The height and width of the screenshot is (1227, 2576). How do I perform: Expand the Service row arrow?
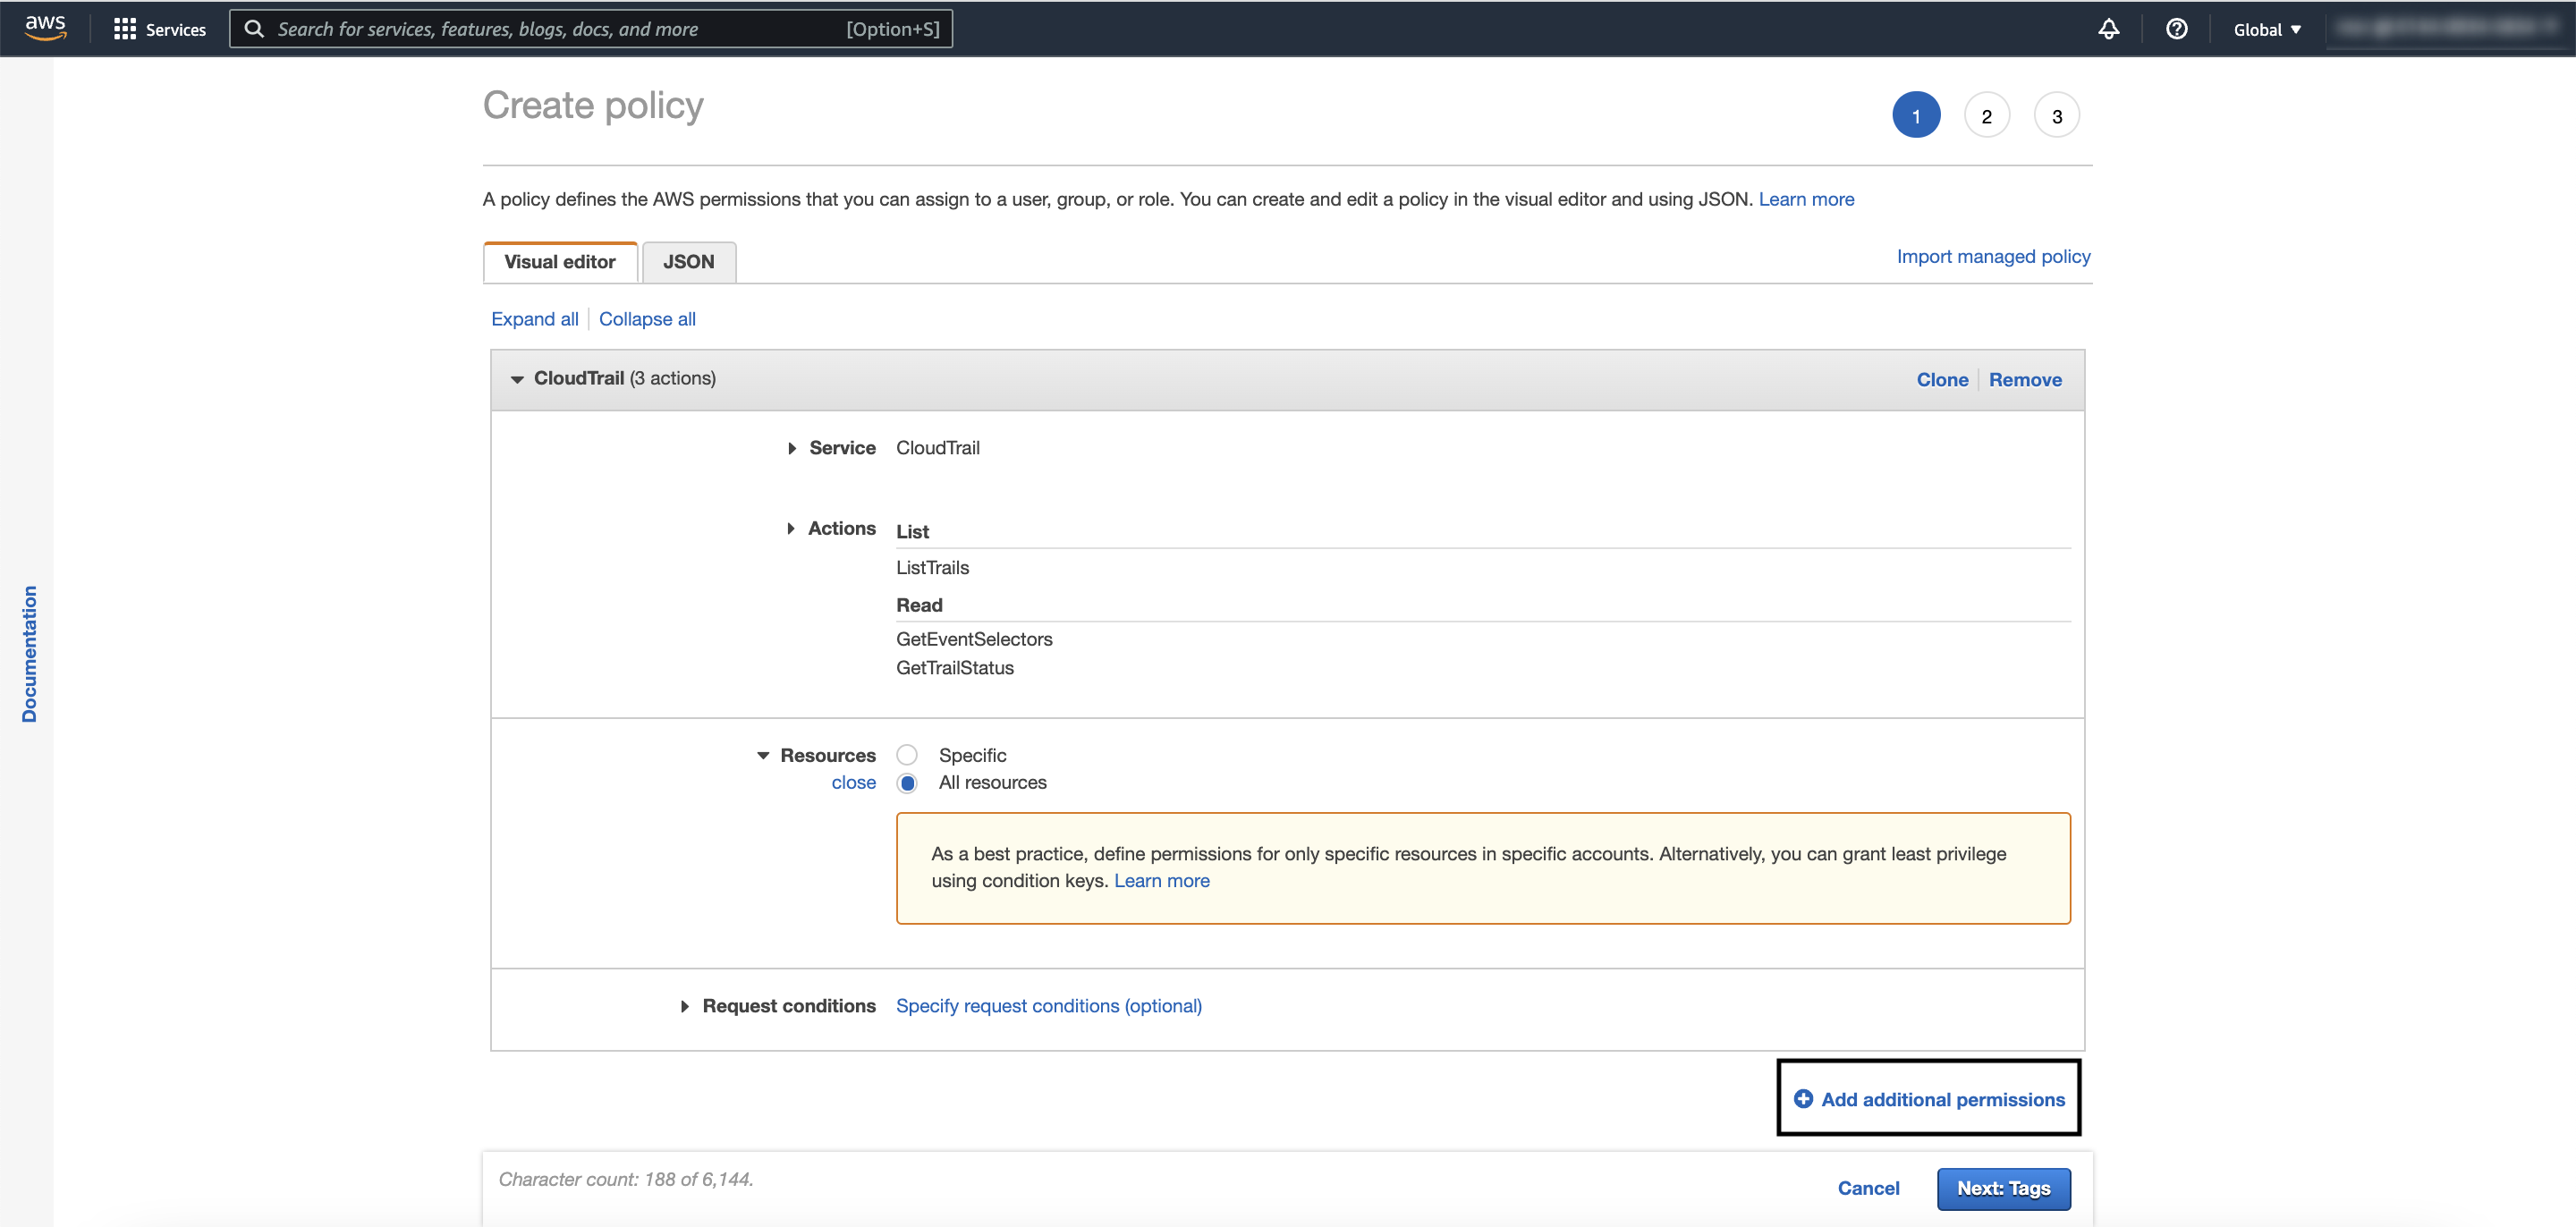pos(792,448)
